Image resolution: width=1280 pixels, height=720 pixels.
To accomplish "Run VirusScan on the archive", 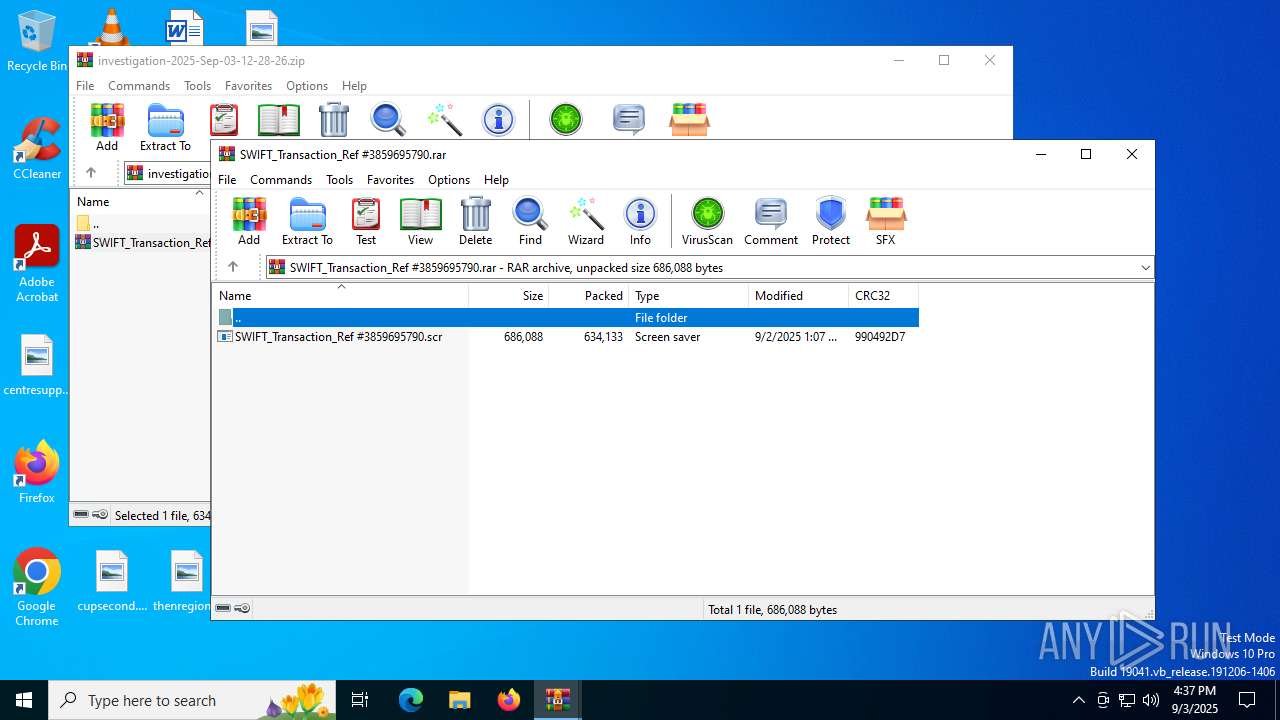I will [707, 221].
